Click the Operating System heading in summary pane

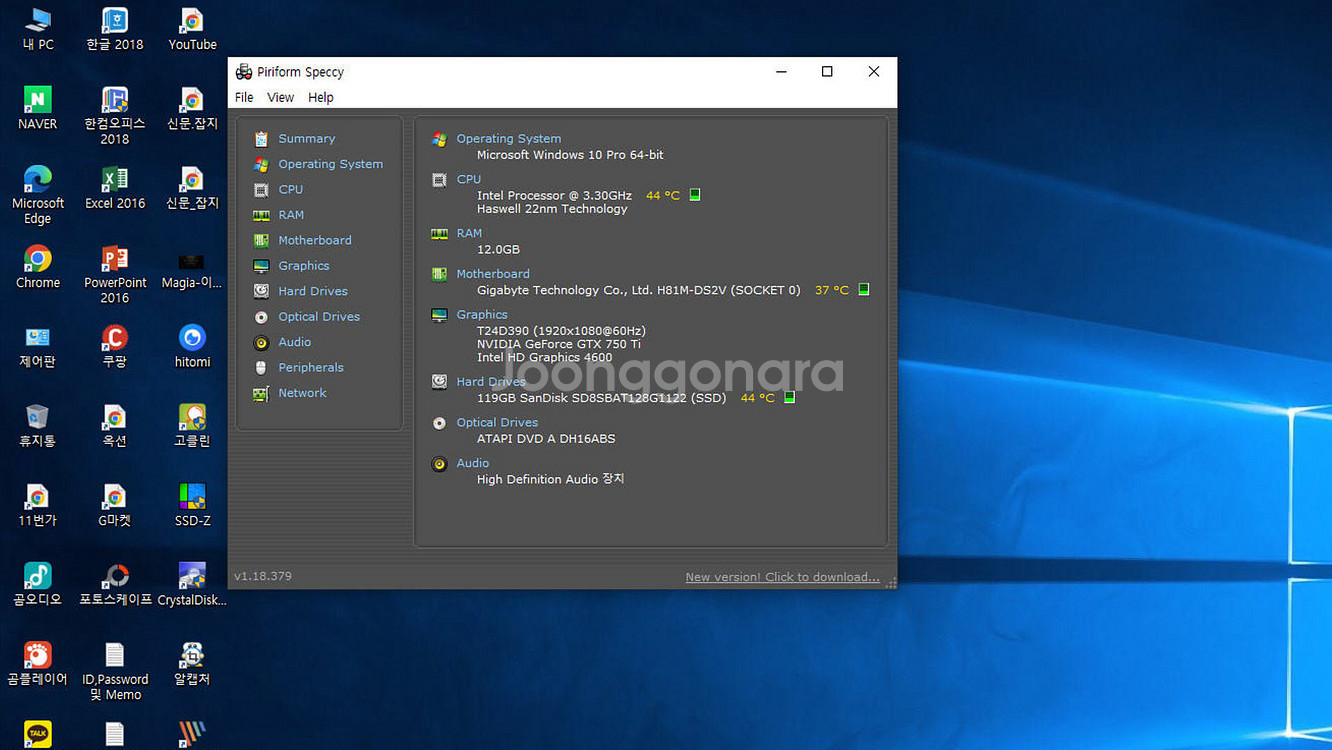pyautogui.click(x=508, y=139)
